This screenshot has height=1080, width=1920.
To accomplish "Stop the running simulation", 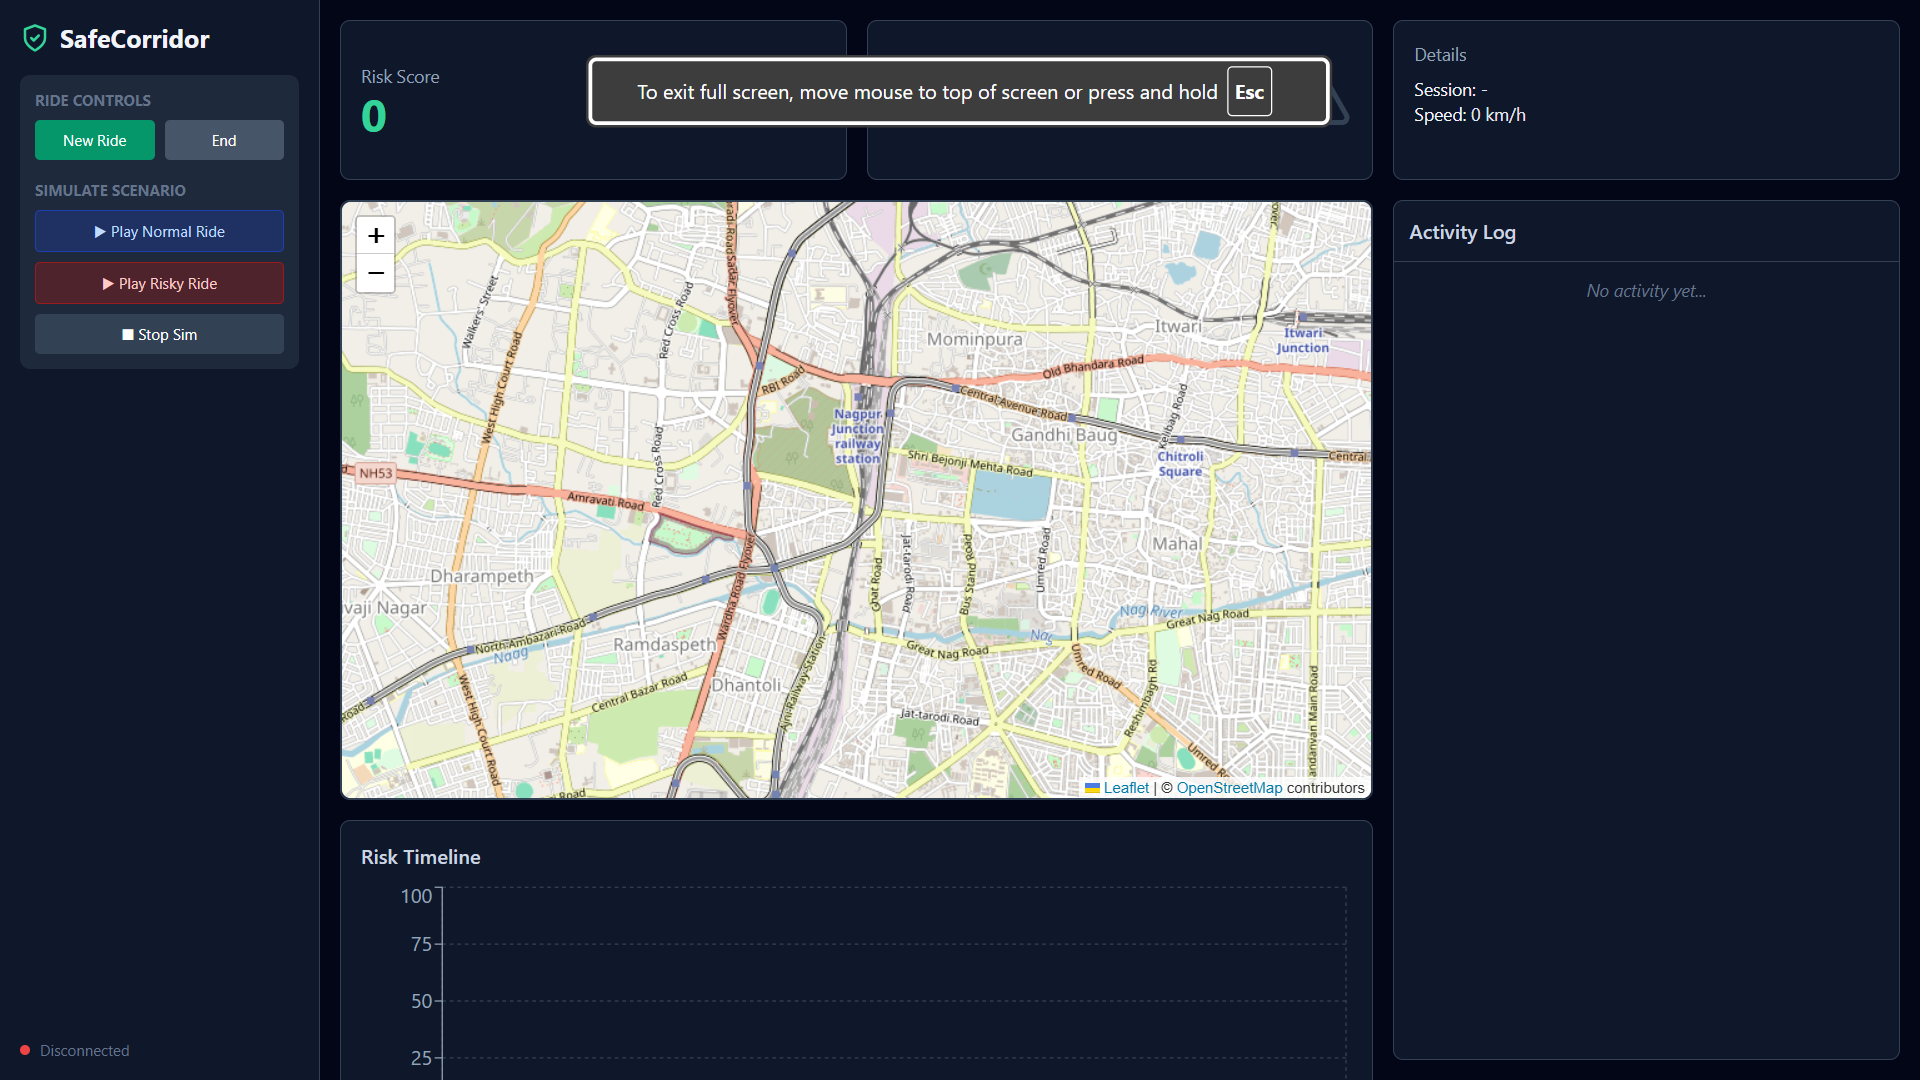I will point(159,335).
